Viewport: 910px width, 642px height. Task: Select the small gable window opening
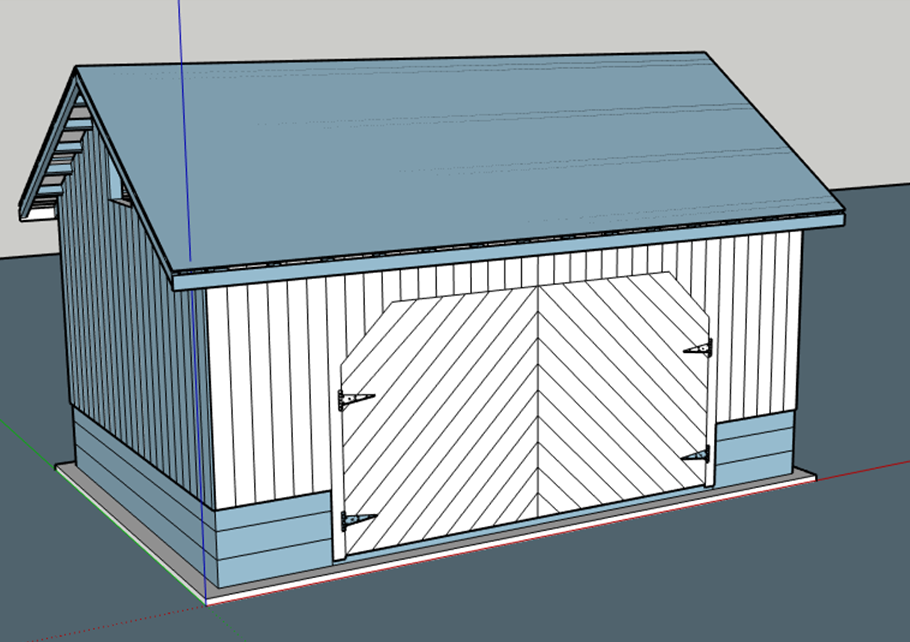point(118,183)
